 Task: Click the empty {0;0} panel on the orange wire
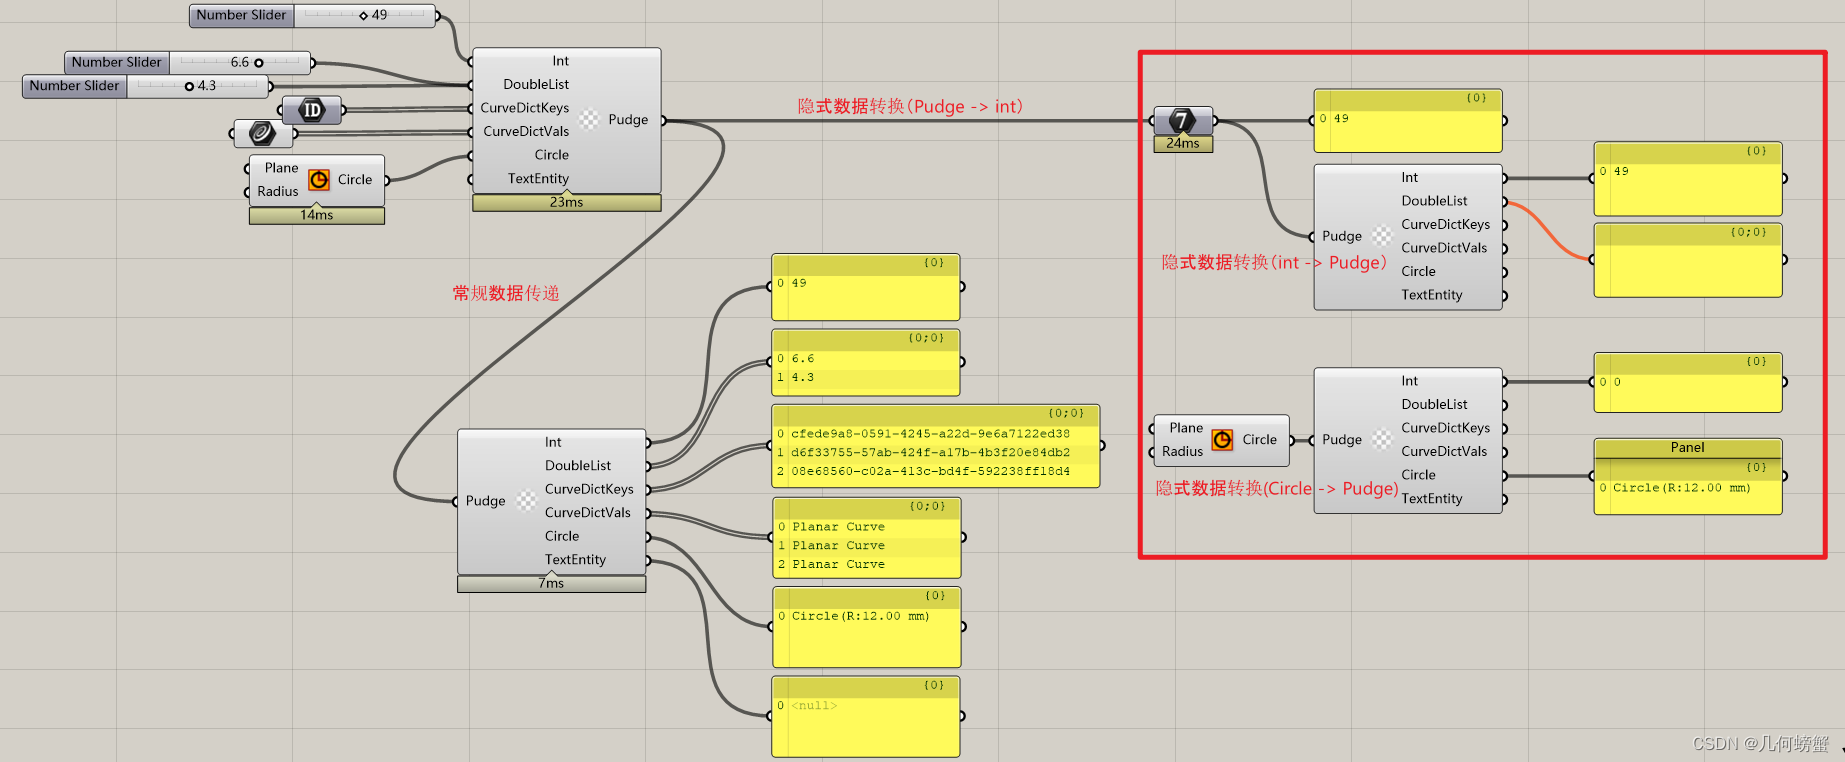pyautogui.click(x=1688, y=260)
